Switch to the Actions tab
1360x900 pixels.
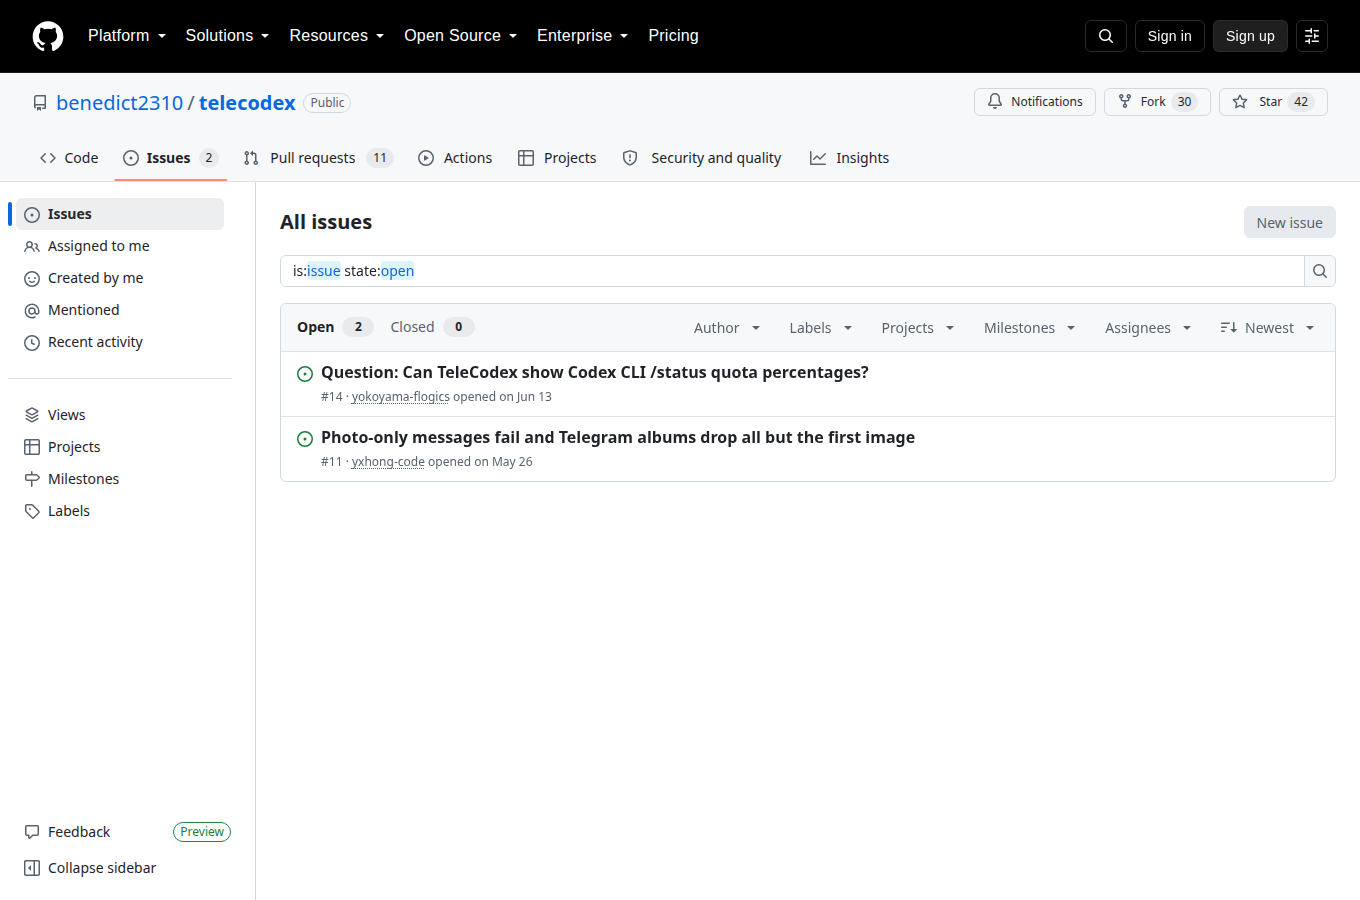click(x=455, y=158)
